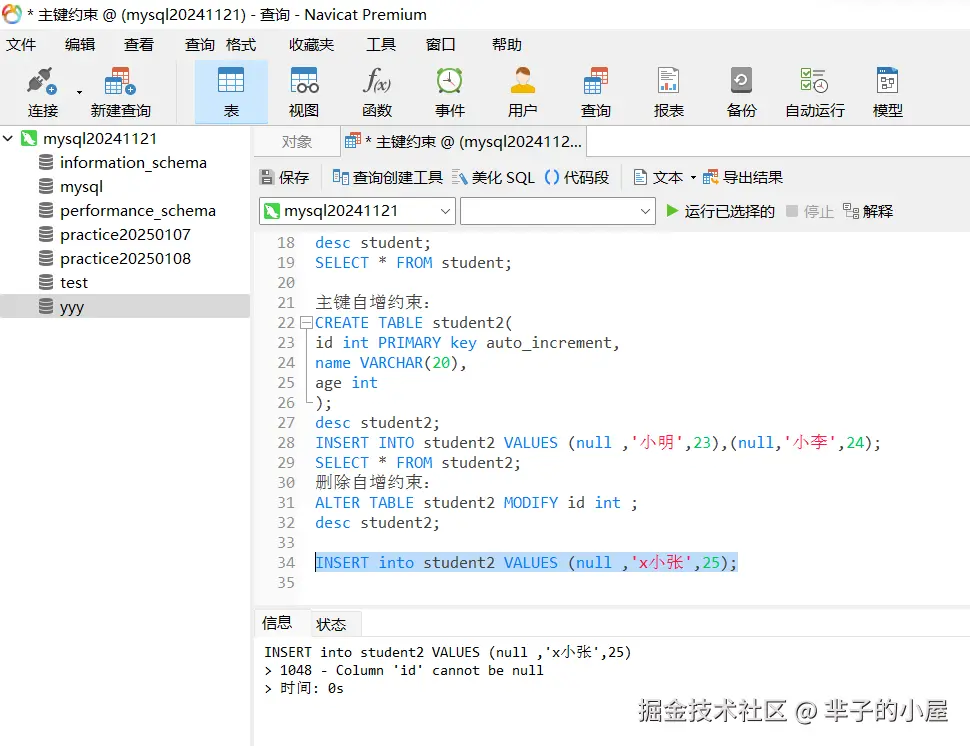Screen dimensions: 970x746
Task: Select the 表 (Table) toolbar icon
Action: pyautogui.click(x=231, y=92)
